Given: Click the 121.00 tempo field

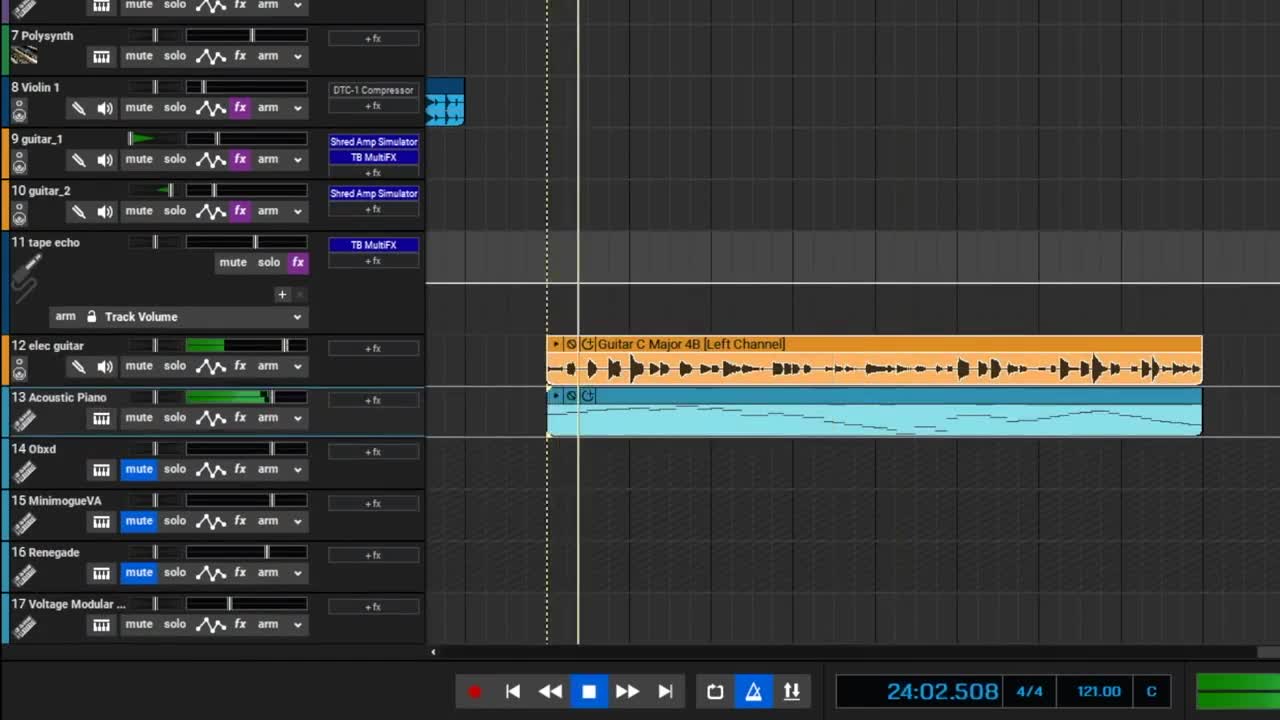Looking at the screenshot, I should point(1098,691).
